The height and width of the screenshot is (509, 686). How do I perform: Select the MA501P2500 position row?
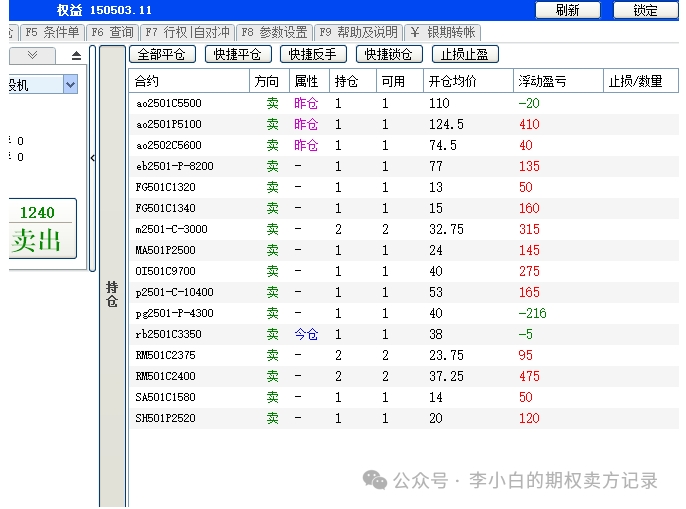tap(404, 250)
